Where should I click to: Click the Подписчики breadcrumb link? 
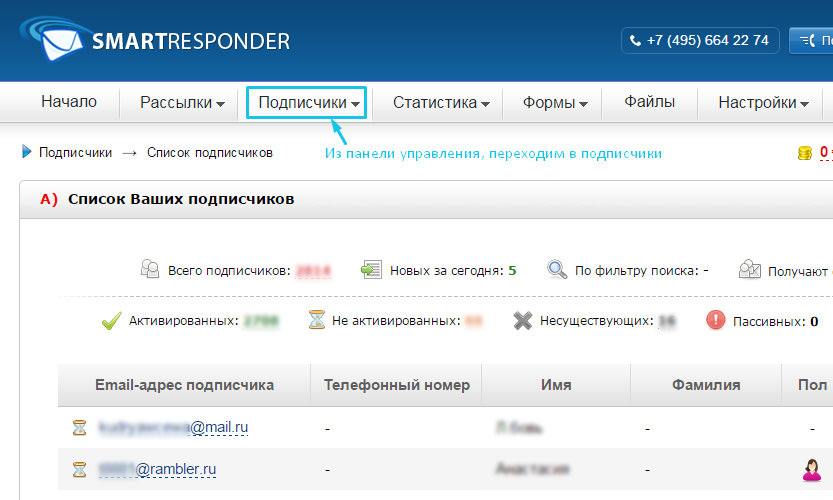[x=75, y=152]
